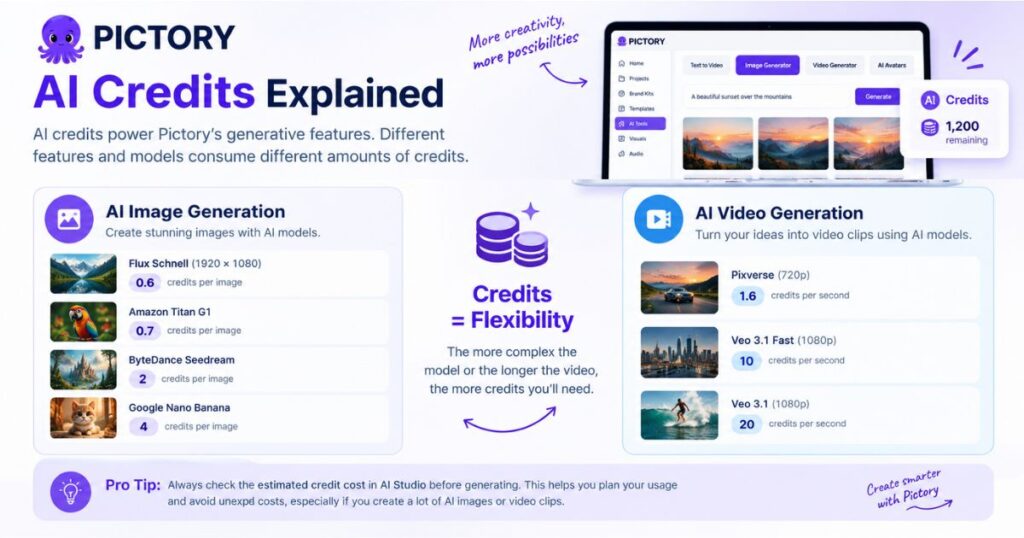
Task: Click the Amazon Titan G1 label
Action: click(170, 312)
